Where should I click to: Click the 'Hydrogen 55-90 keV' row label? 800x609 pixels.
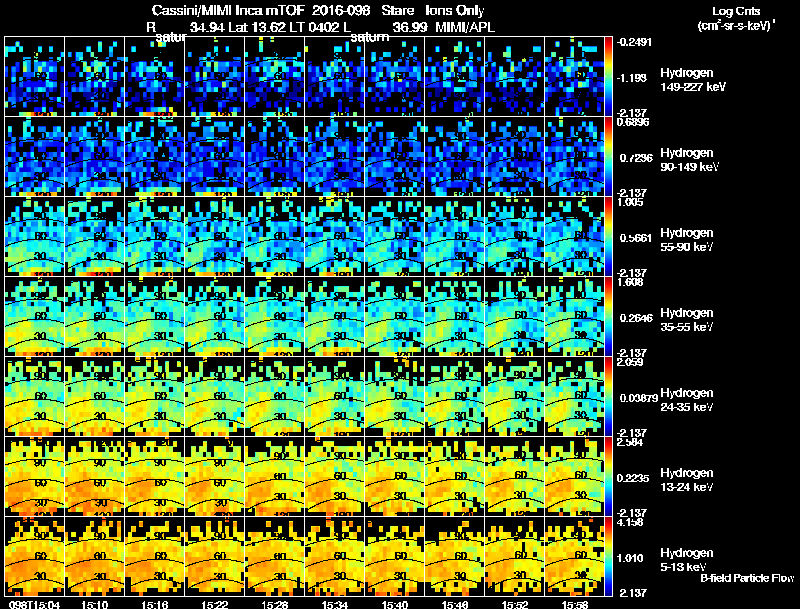click(x=687, y=240)
